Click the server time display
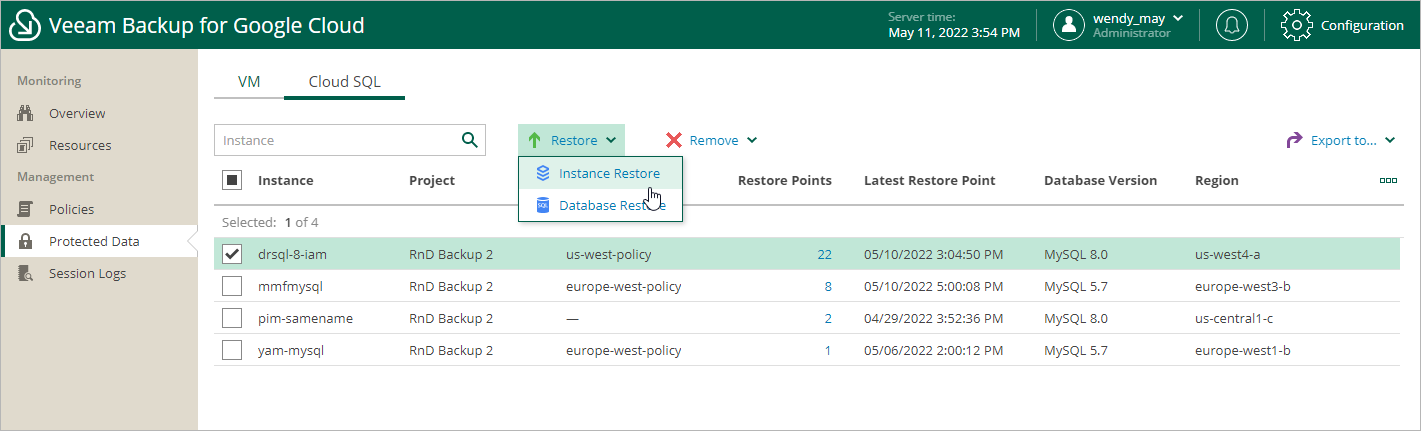Screen dimensions: 1421x431 click(954, 25)
